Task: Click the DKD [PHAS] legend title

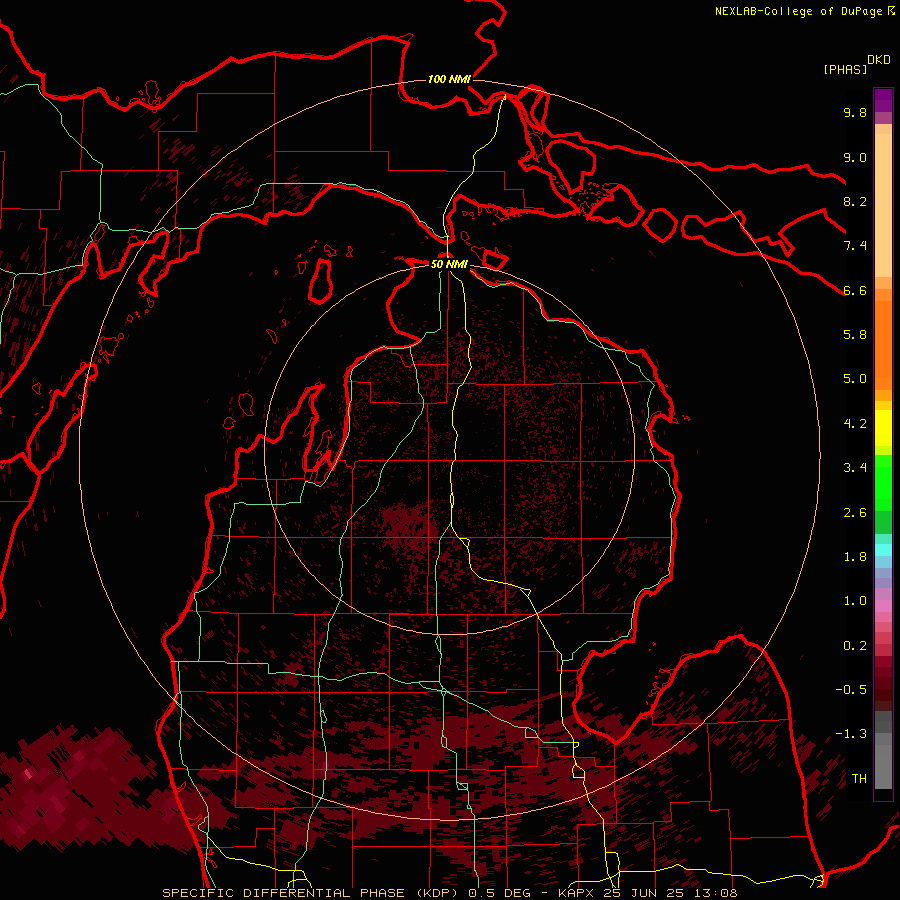Action: coord(856,64)
